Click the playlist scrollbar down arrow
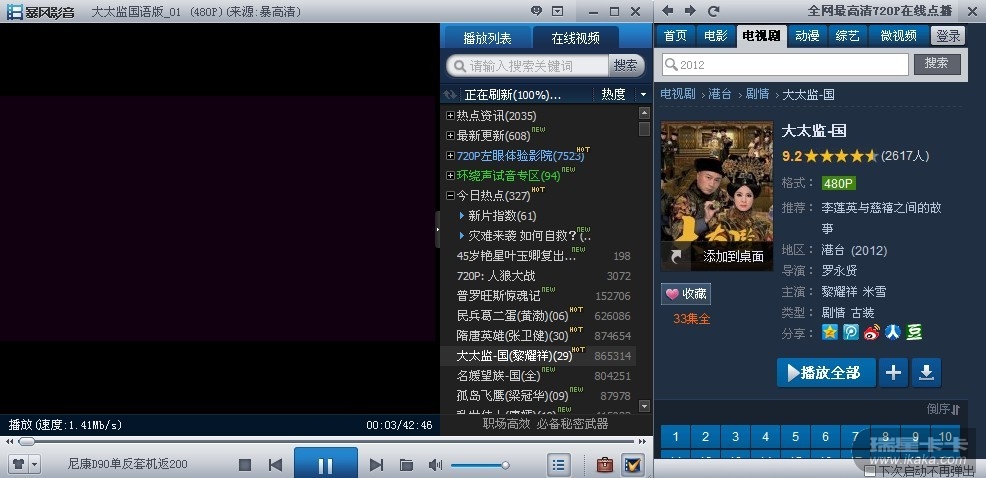Viewport: 986px width, 478px height. [x=644, y=406]
